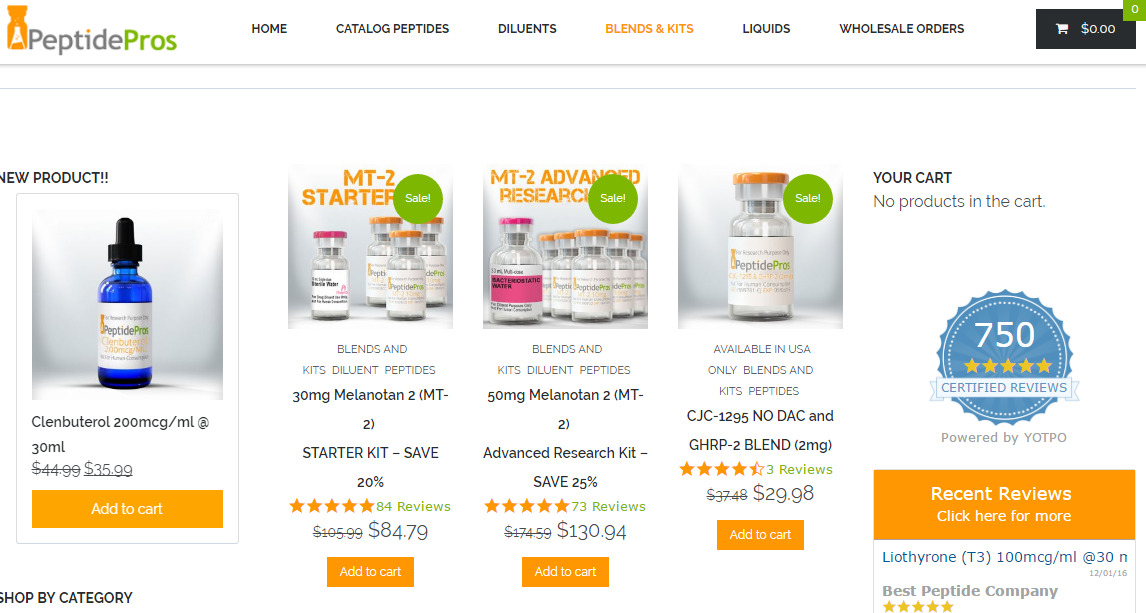This screenshot has width=1146, height=613.
Task: Click Recent Reviews 'Click here for more' banner
Action: 1004,505
